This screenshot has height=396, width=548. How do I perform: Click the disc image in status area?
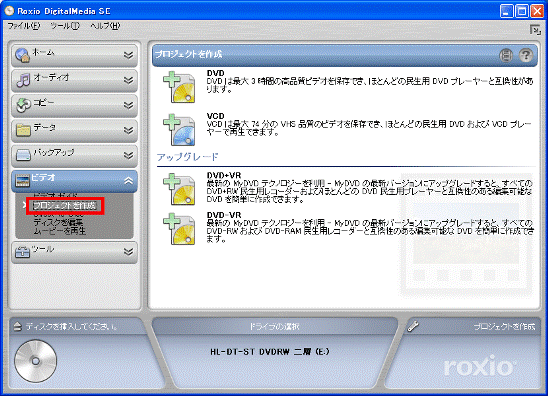[35, 361]
